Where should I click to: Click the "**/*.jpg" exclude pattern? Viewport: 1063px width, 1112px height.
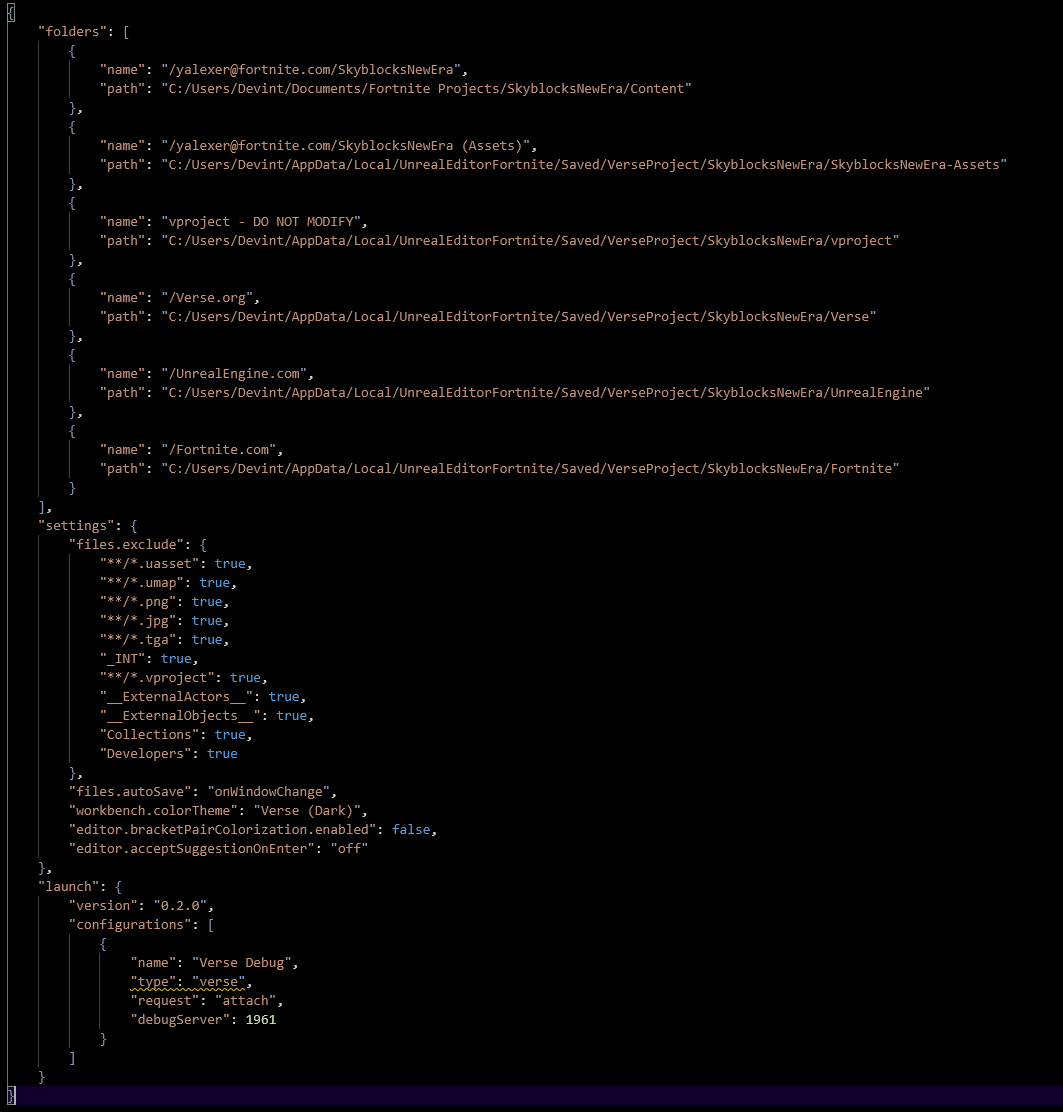(x=138, y=621)
